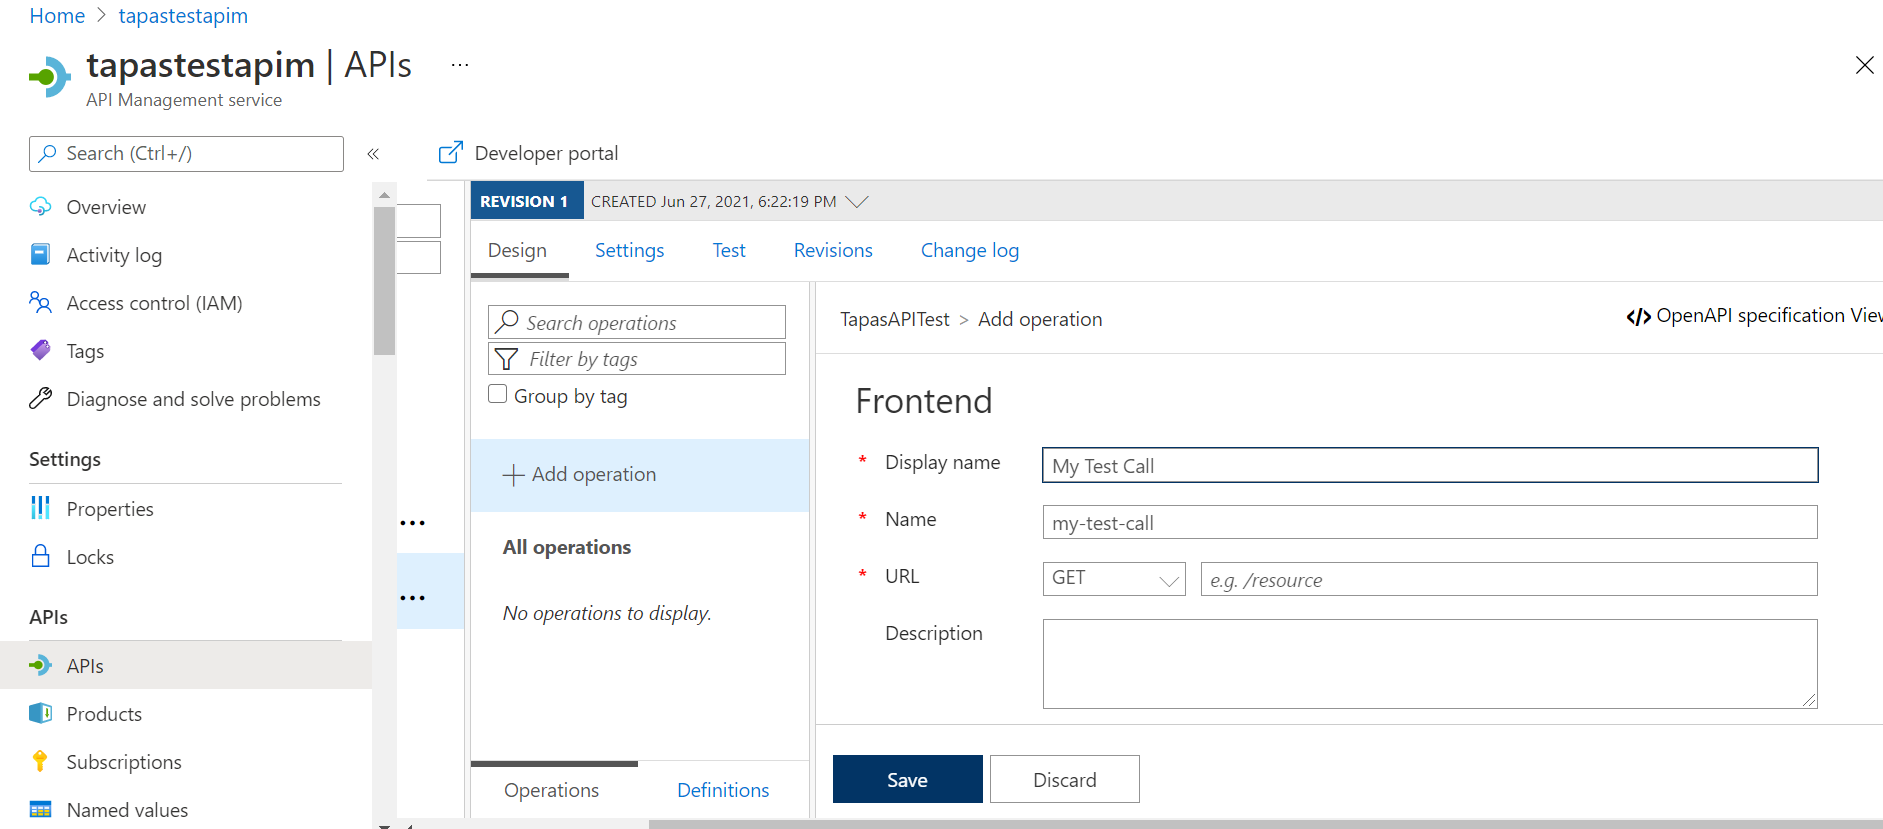Open the Developer portal link
The width and height of the screenshot is (1883, 829).
(546, 153)
